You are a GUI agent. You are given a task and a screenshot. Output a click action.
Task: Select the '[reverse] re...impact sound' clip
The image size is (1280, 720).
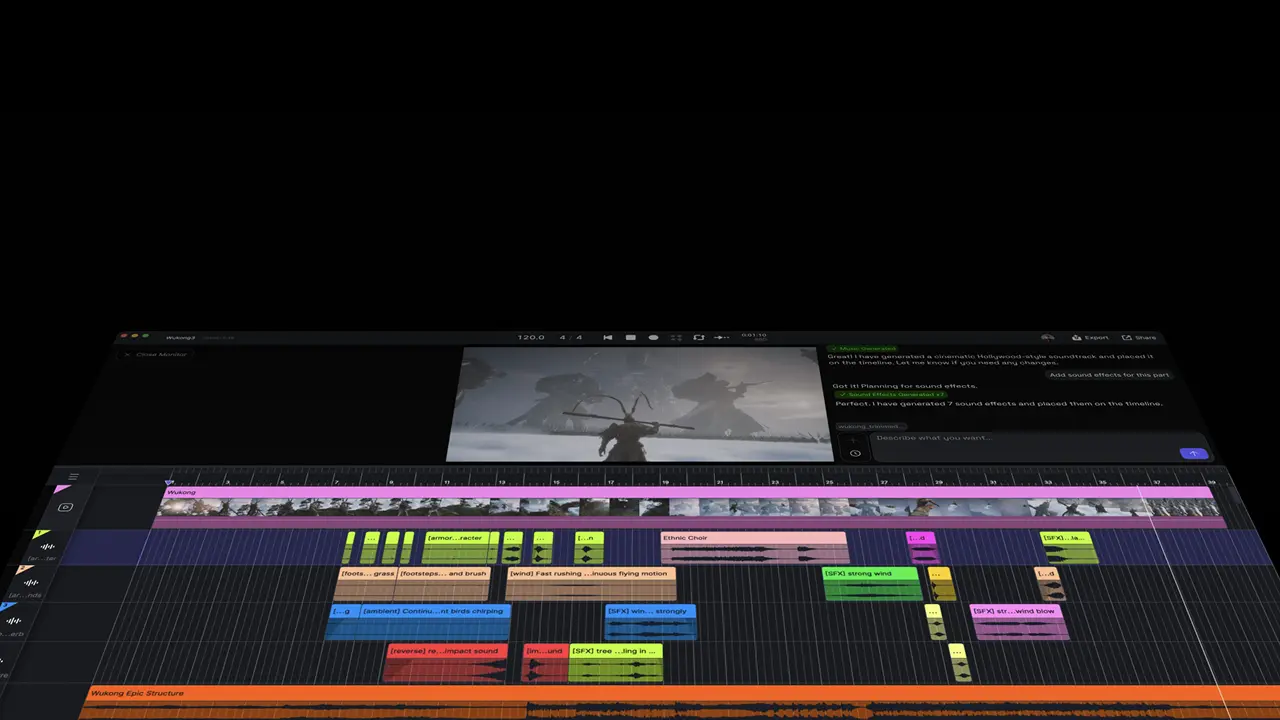(446, 663)
